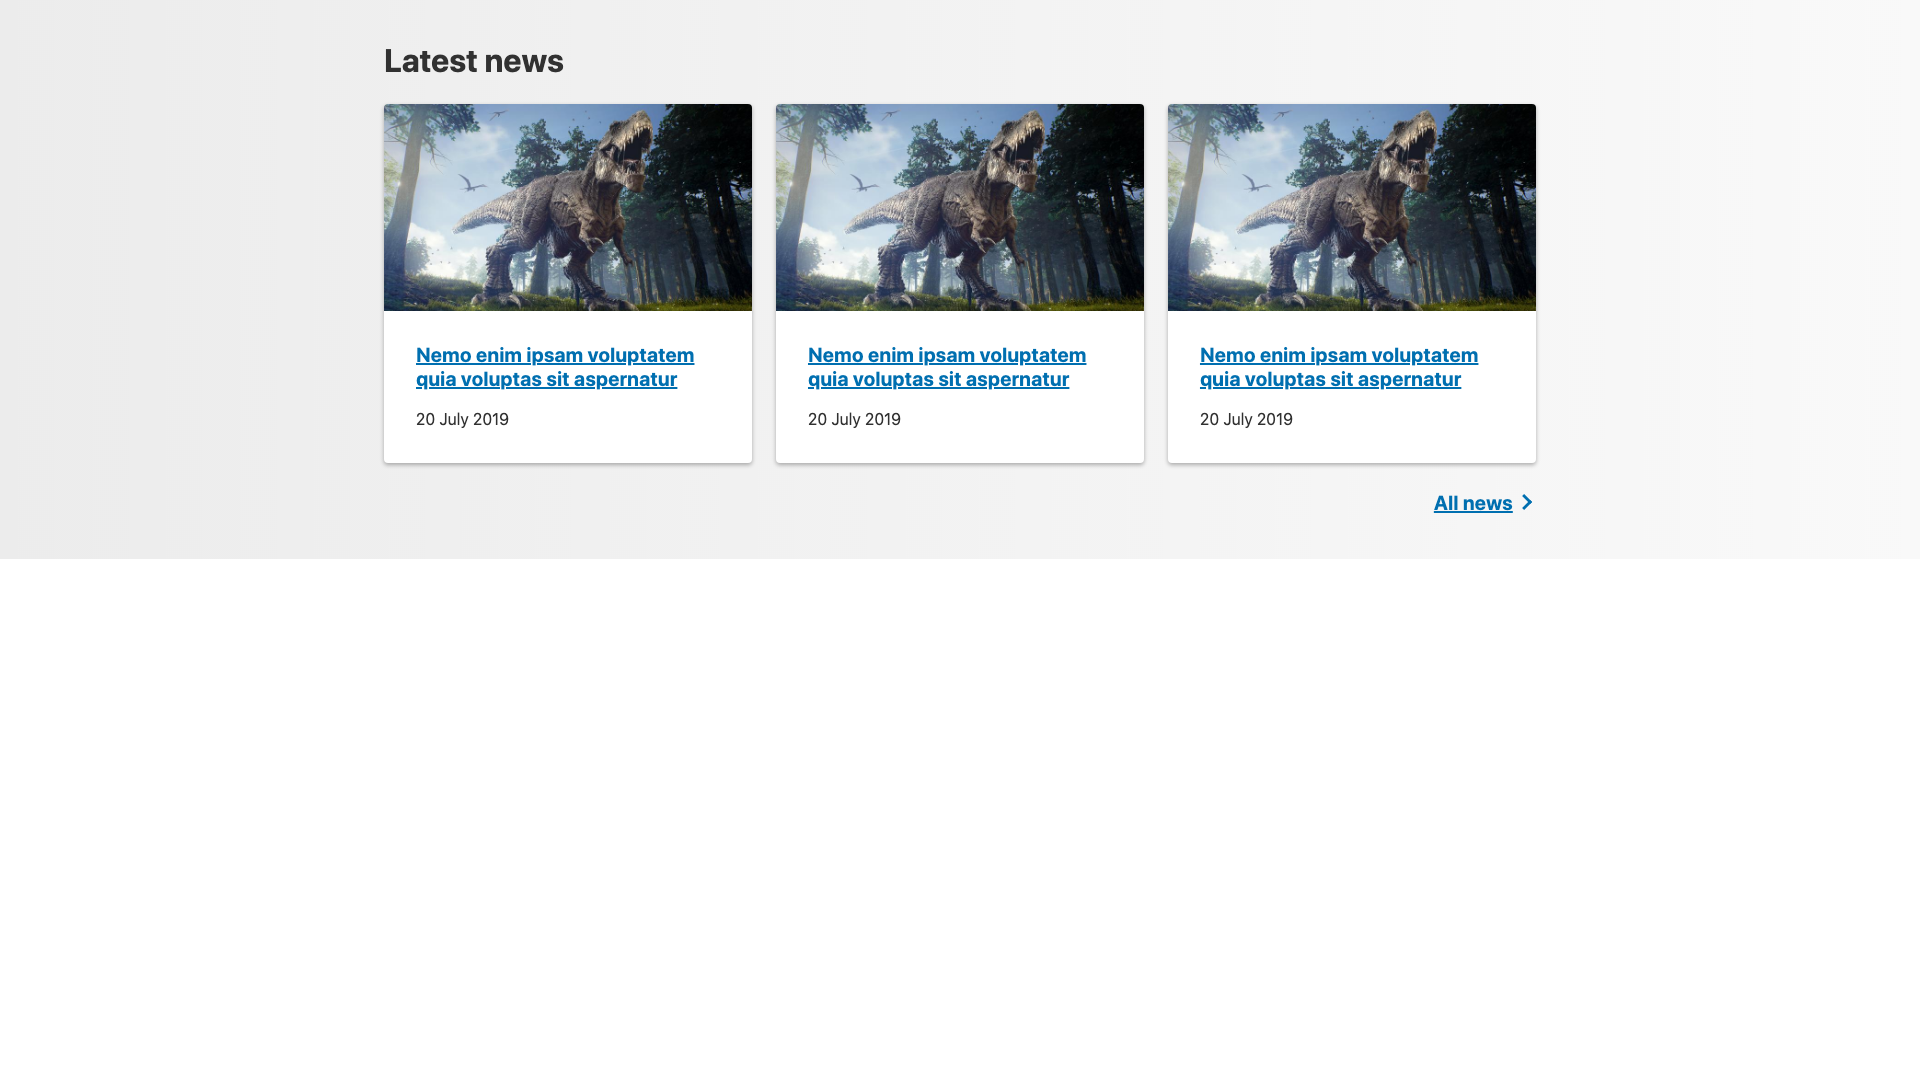Click the All news link
Screen dimensions: 1920x1080
point(1473,503)
